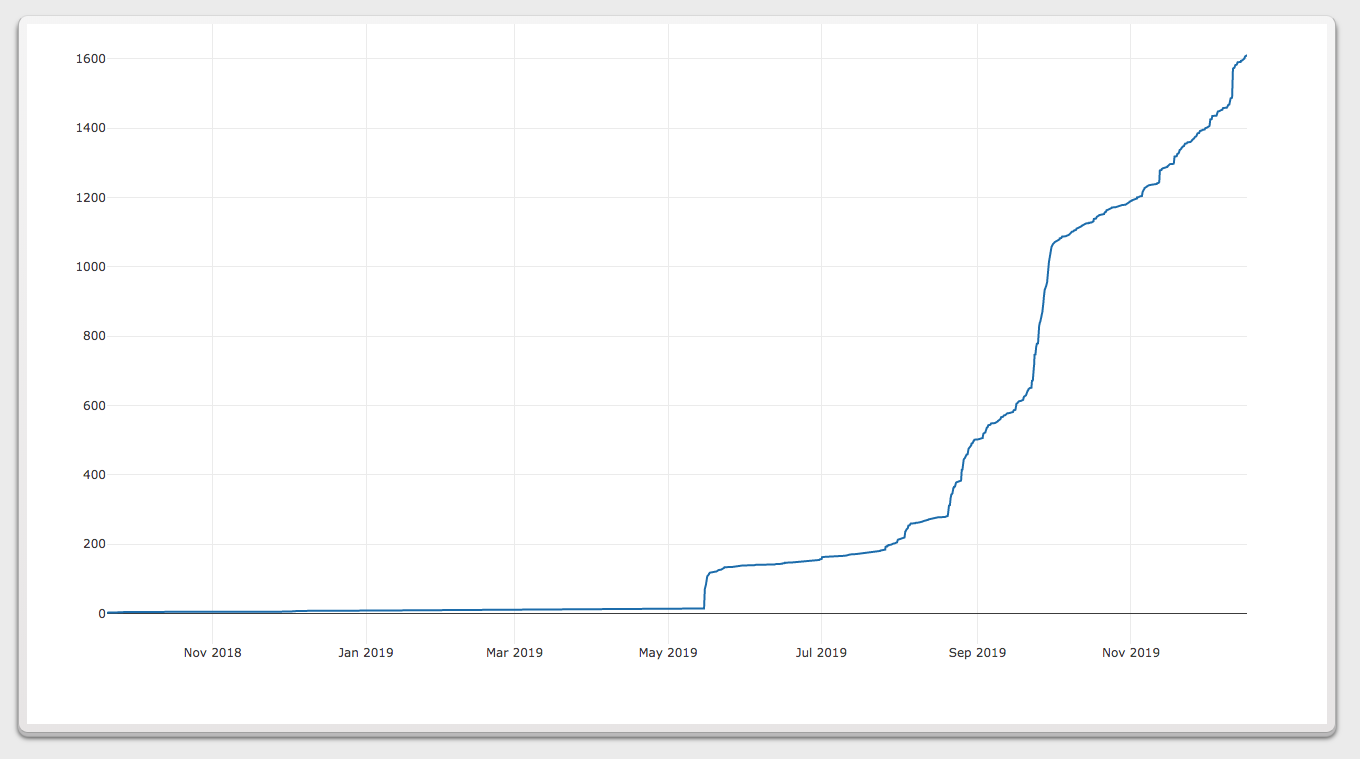Select the Nov 2019 axis label
Image resolution: width=1360 pixels, height=759 pixels.
[x=1130, y=652]
